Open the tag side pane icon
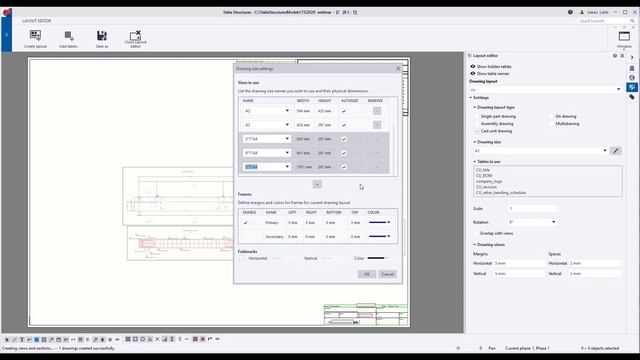 click(x=632, y=97)
